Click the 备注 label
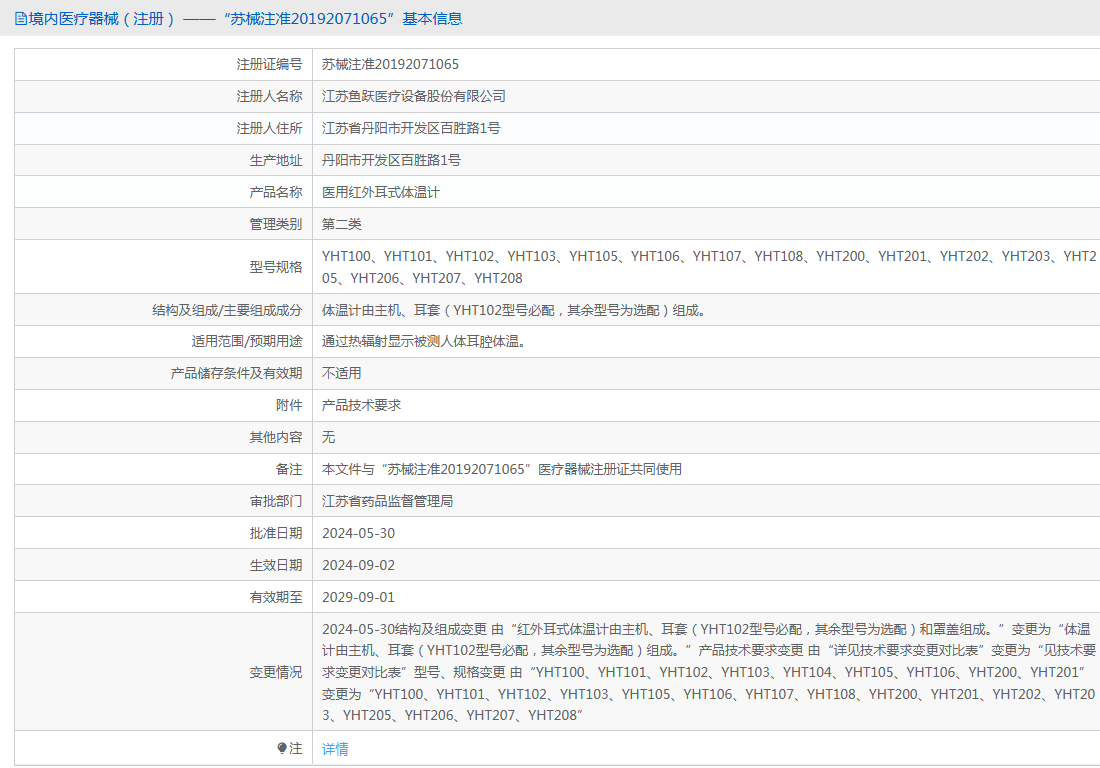This screenshot has width=1100, height=768. tap(289, 469)
